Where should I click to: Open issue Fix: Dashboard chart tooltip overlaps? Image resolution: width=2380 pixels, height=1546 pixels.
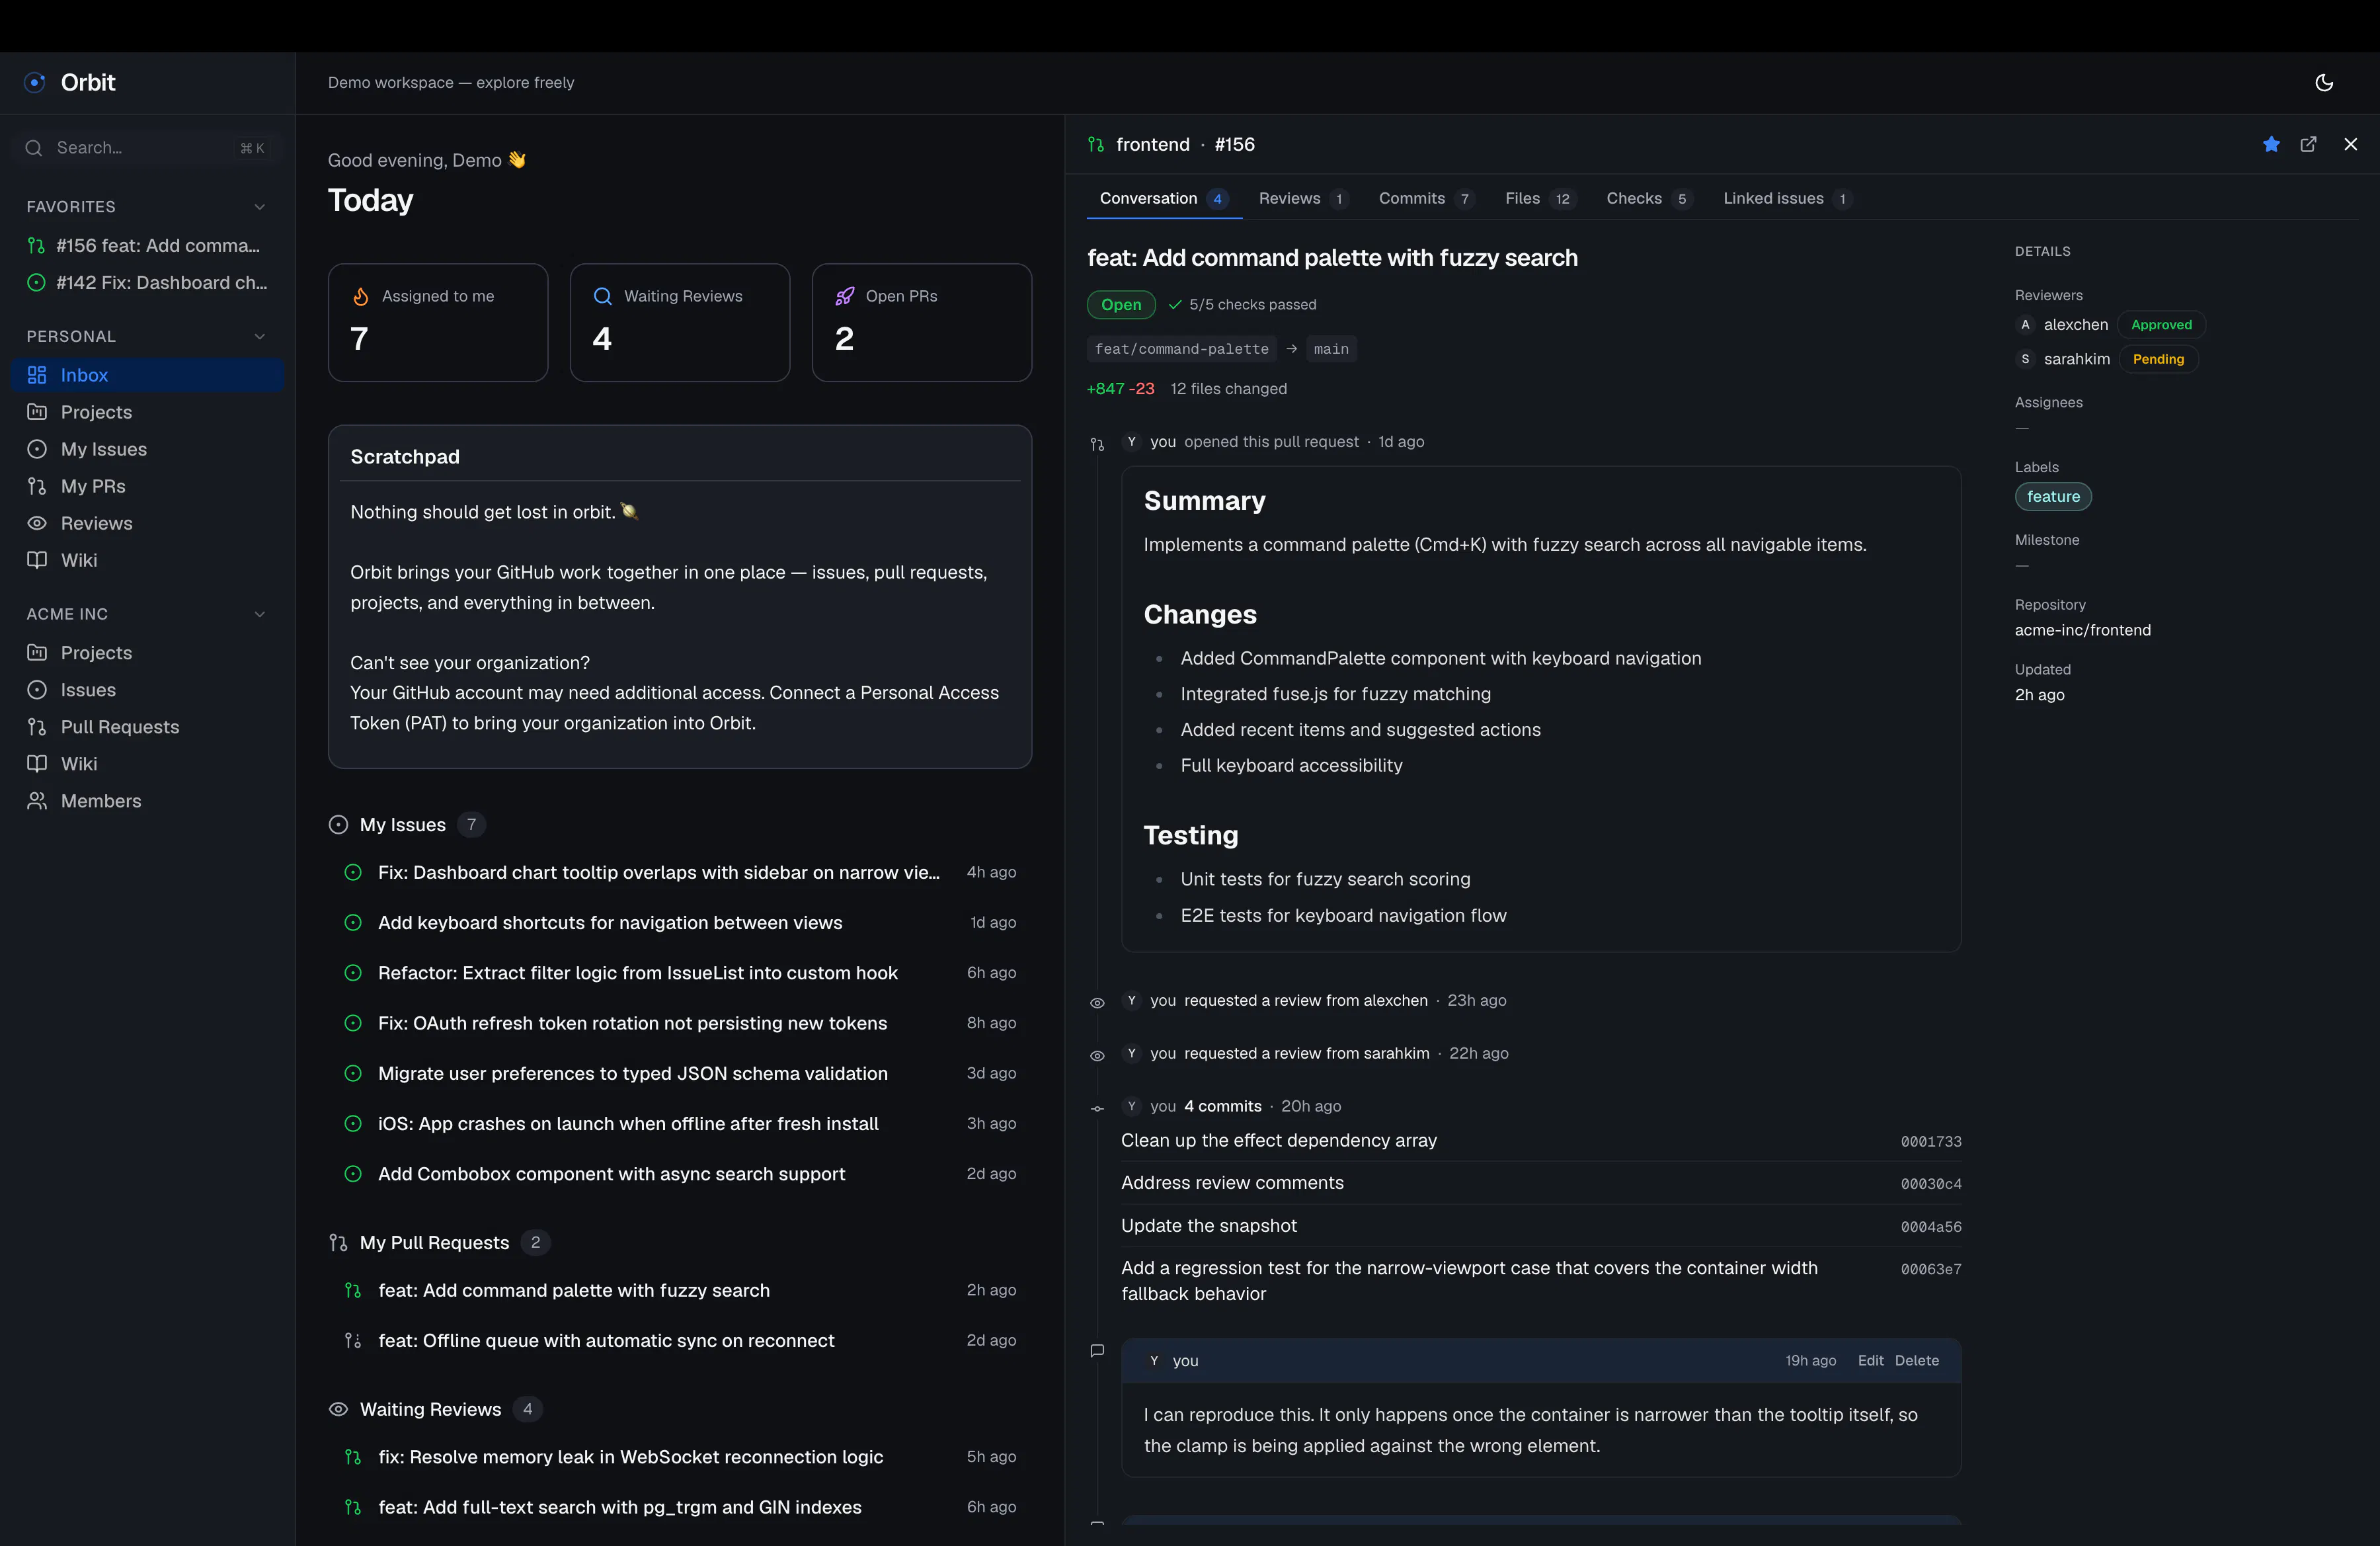680,872
